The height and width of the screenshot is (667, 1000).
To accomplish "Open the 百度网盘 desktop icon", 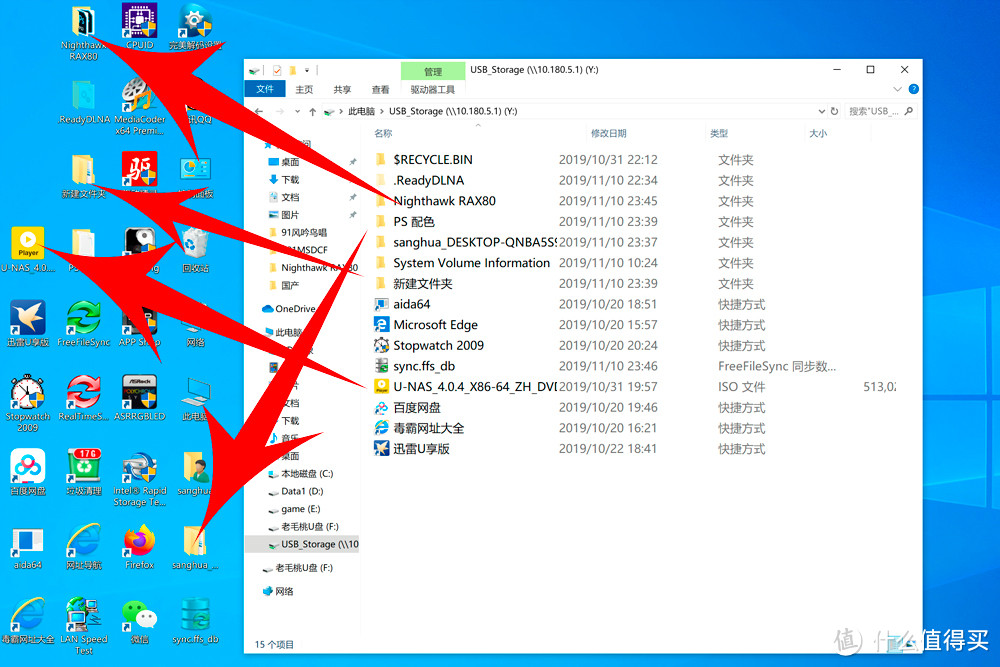I will pyautogui.click(x=27, y=472).
